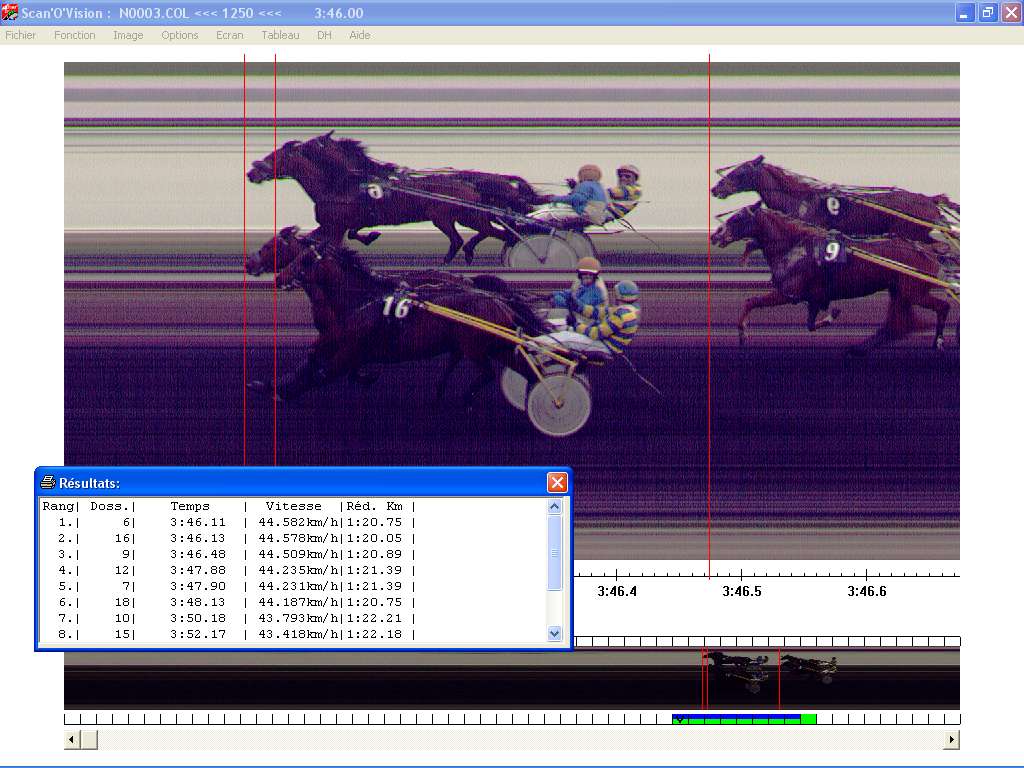Select result row with time 3:46.48
Image resolution: width=1024 pixels, height=768 pixels.
229,554
